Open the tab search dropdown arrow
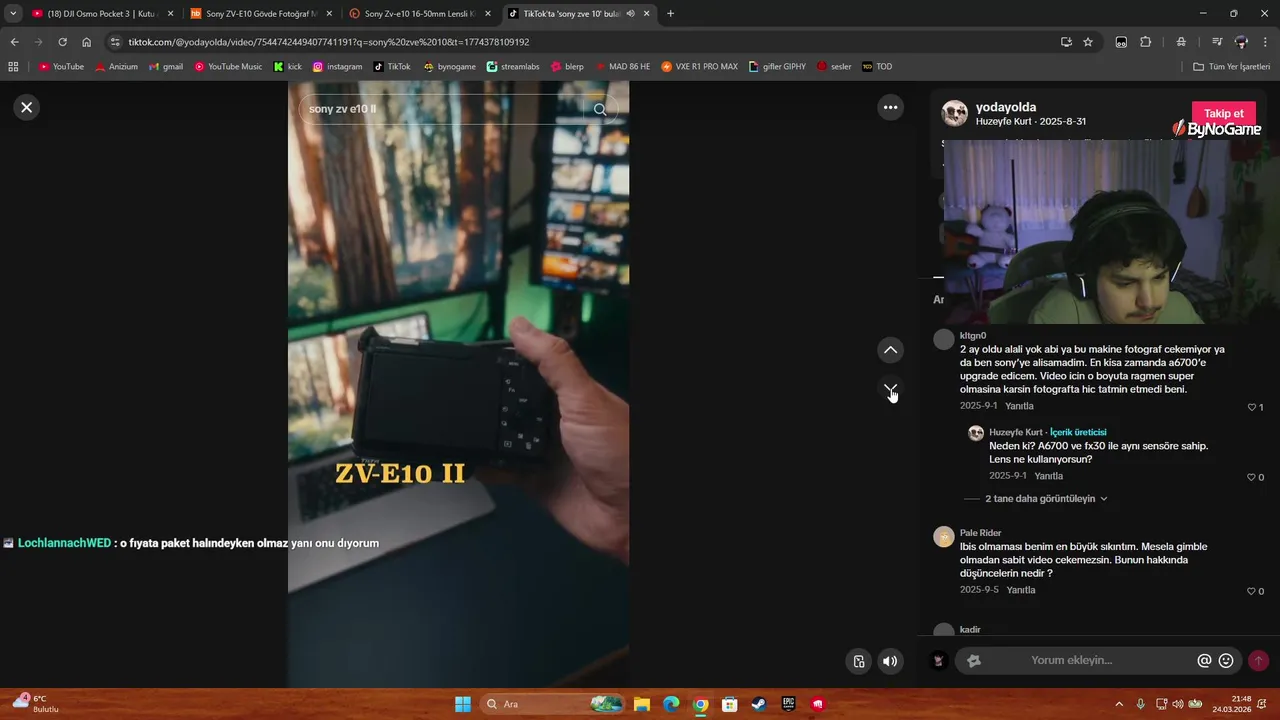1280x720 pixels. (x=13, y=14)
